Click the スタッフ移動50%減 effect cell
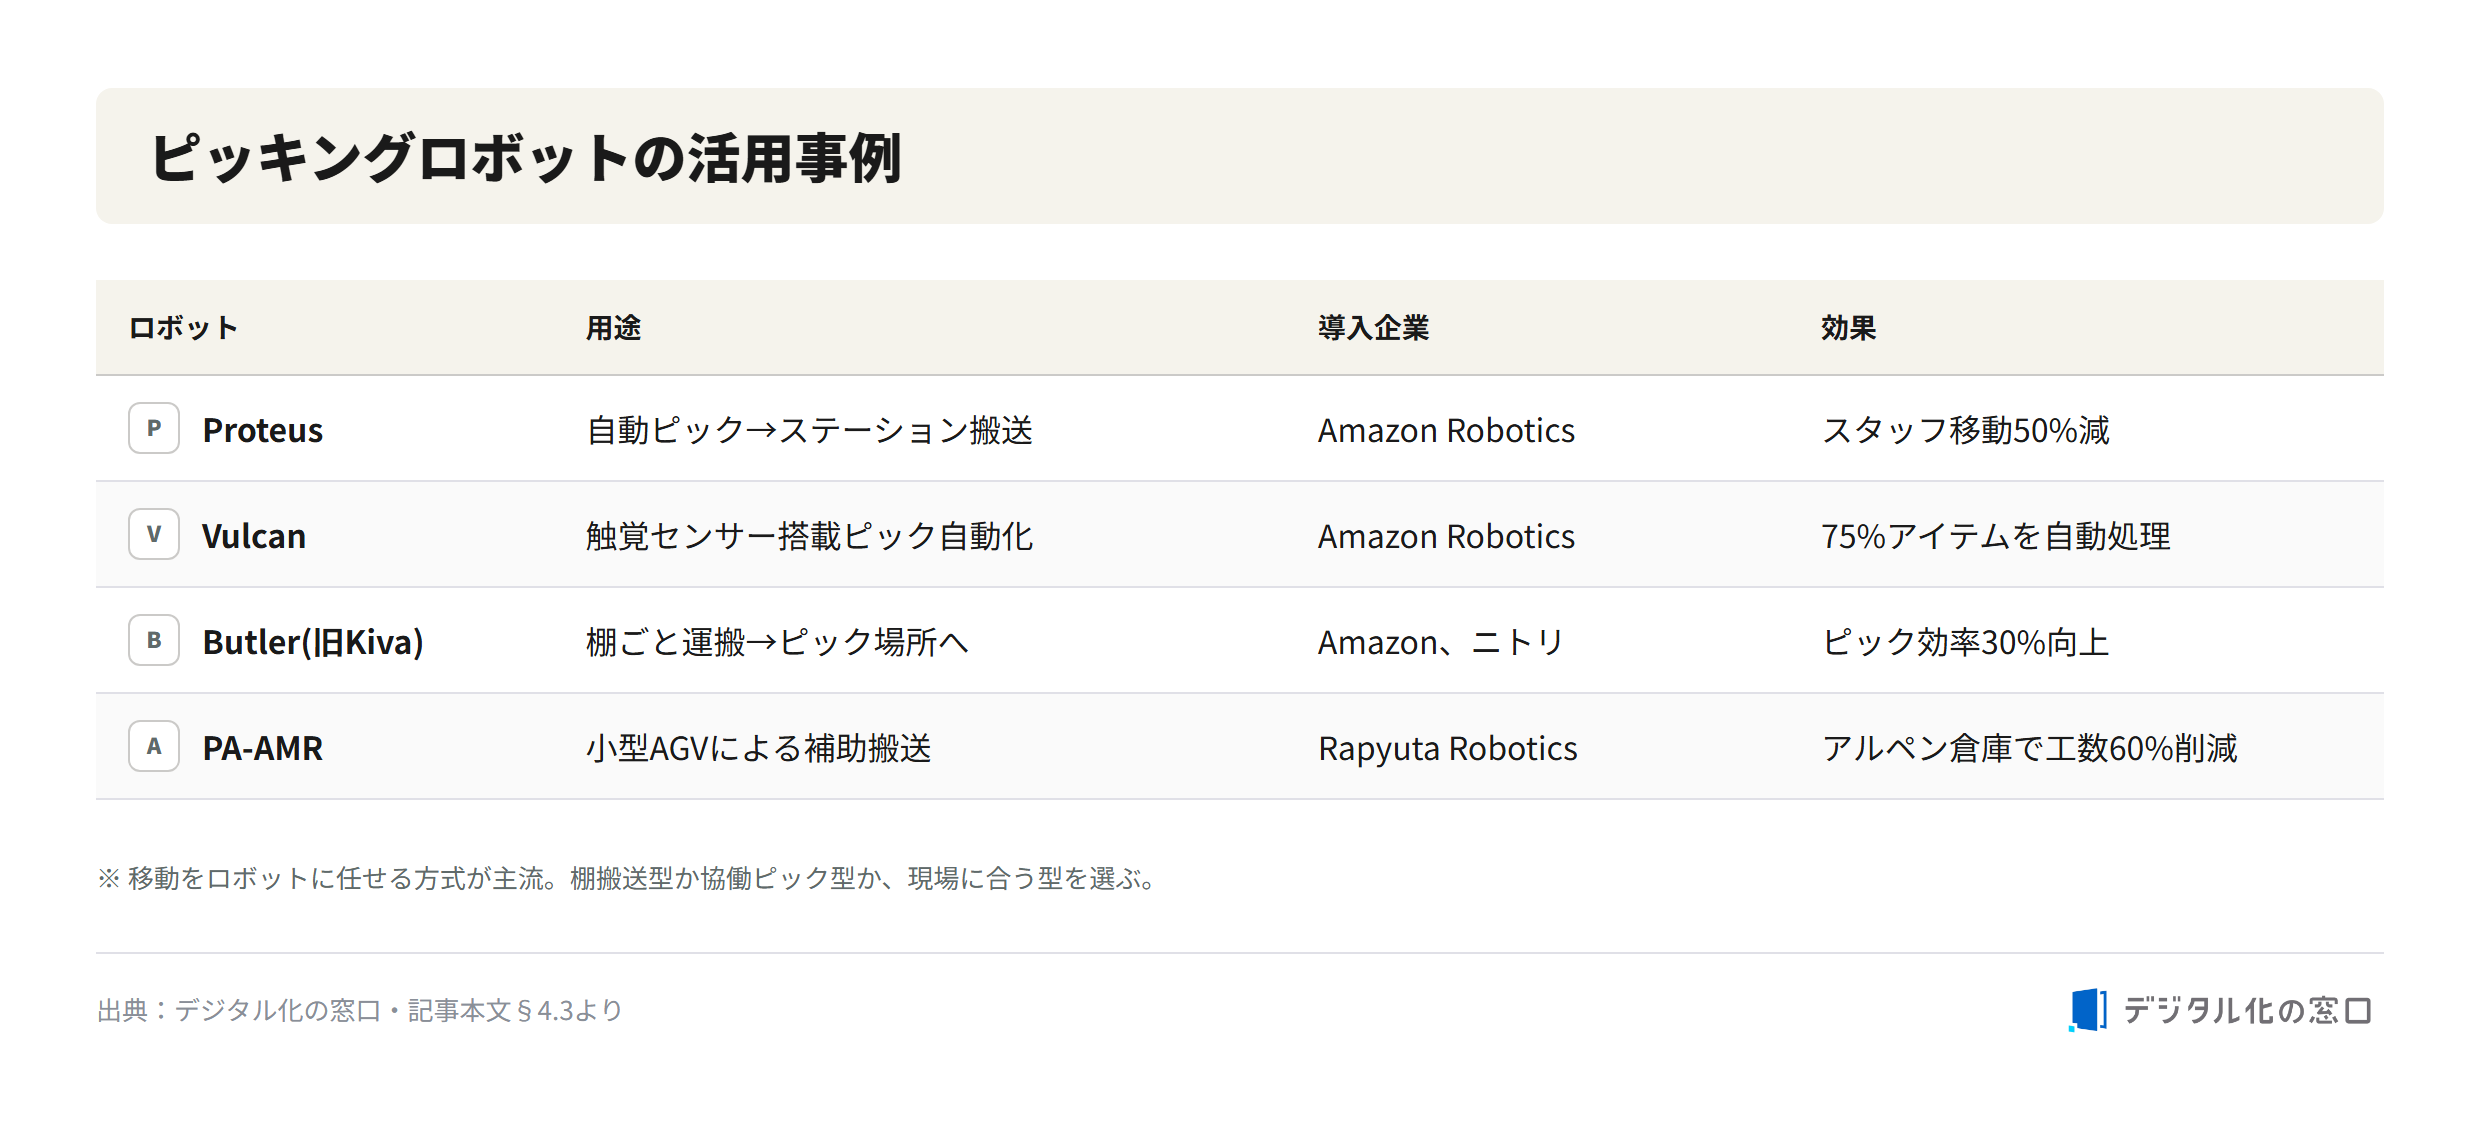The width and height of the screenshot is (2480, 1126). tap(1965, 430)
